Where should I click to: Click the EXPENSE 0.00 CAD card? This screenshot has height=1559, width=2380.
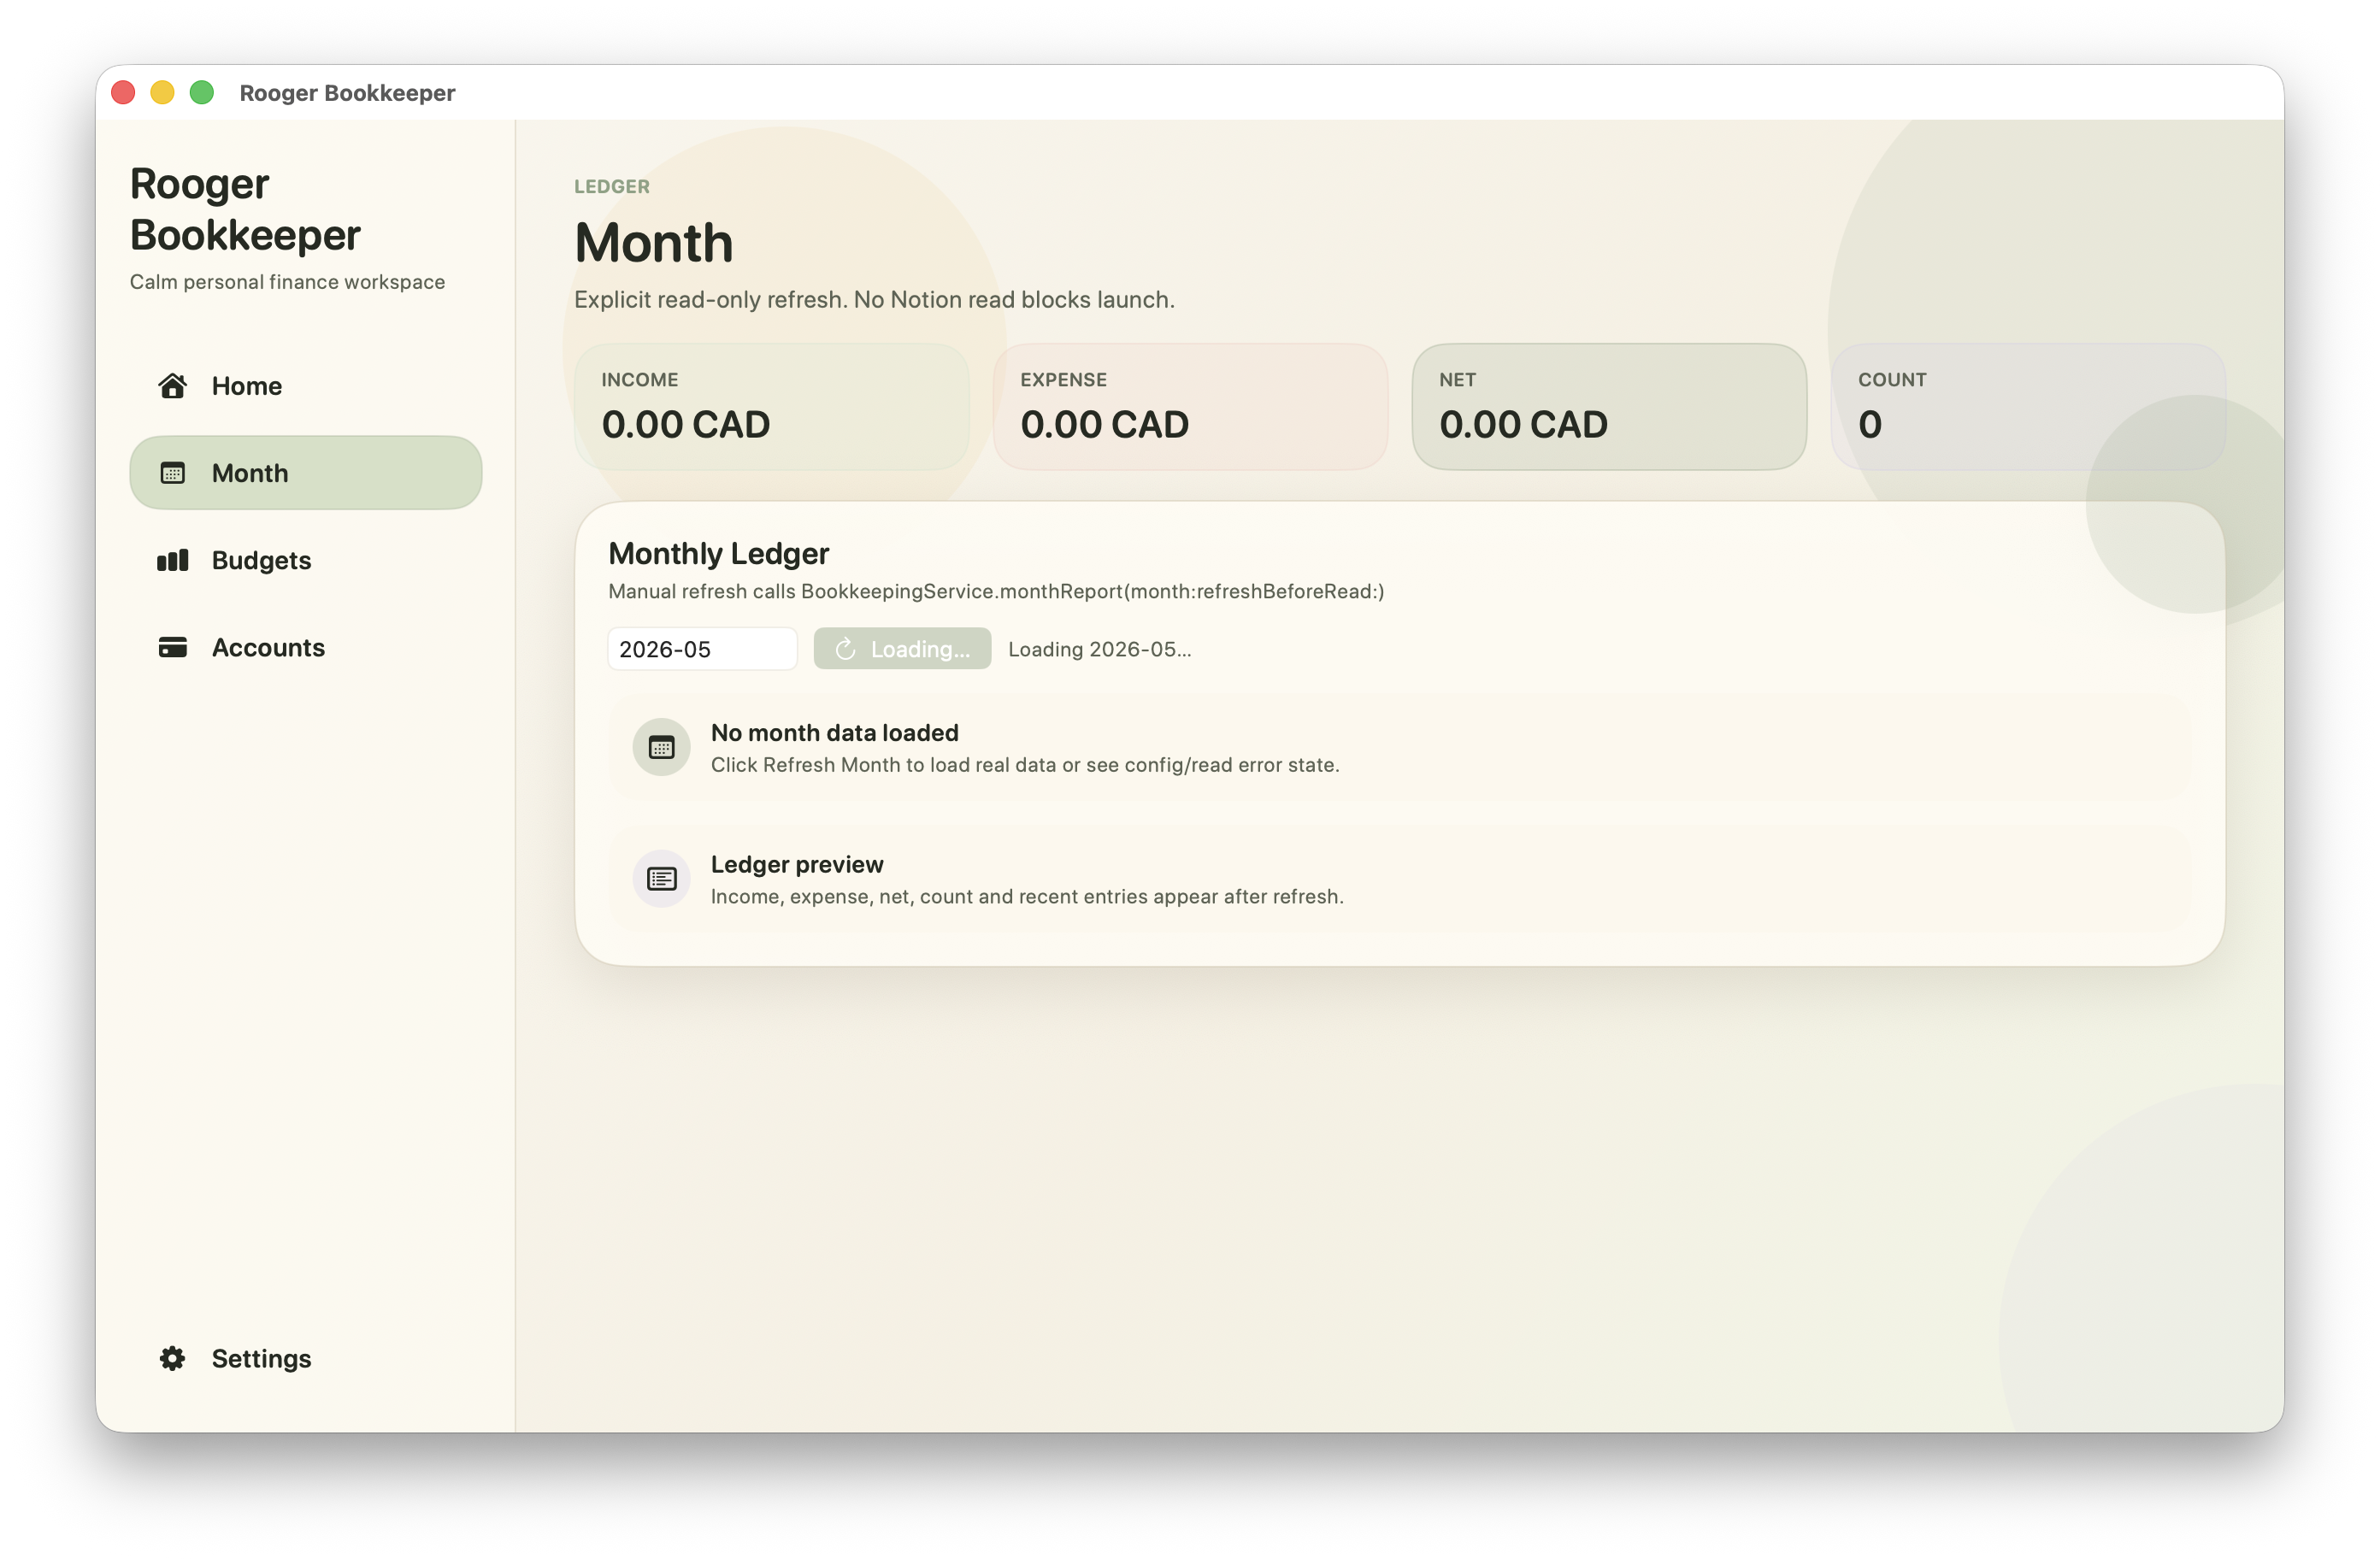click(x=1190, y=407)
